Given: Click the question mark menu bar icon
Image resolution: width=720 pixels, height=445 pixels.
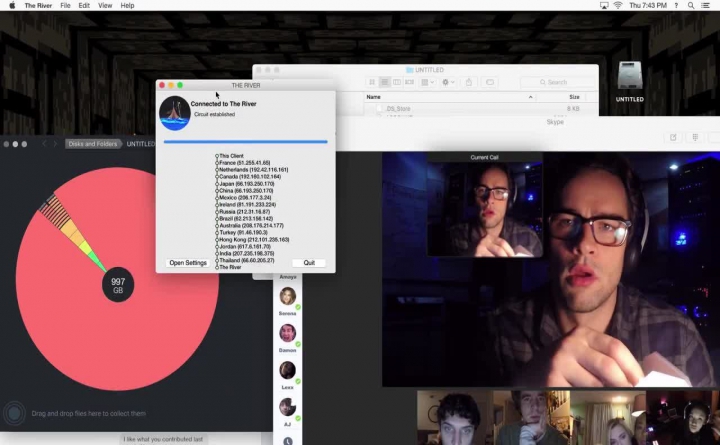Looking at the screenshot, I should (x=676, y=6).
